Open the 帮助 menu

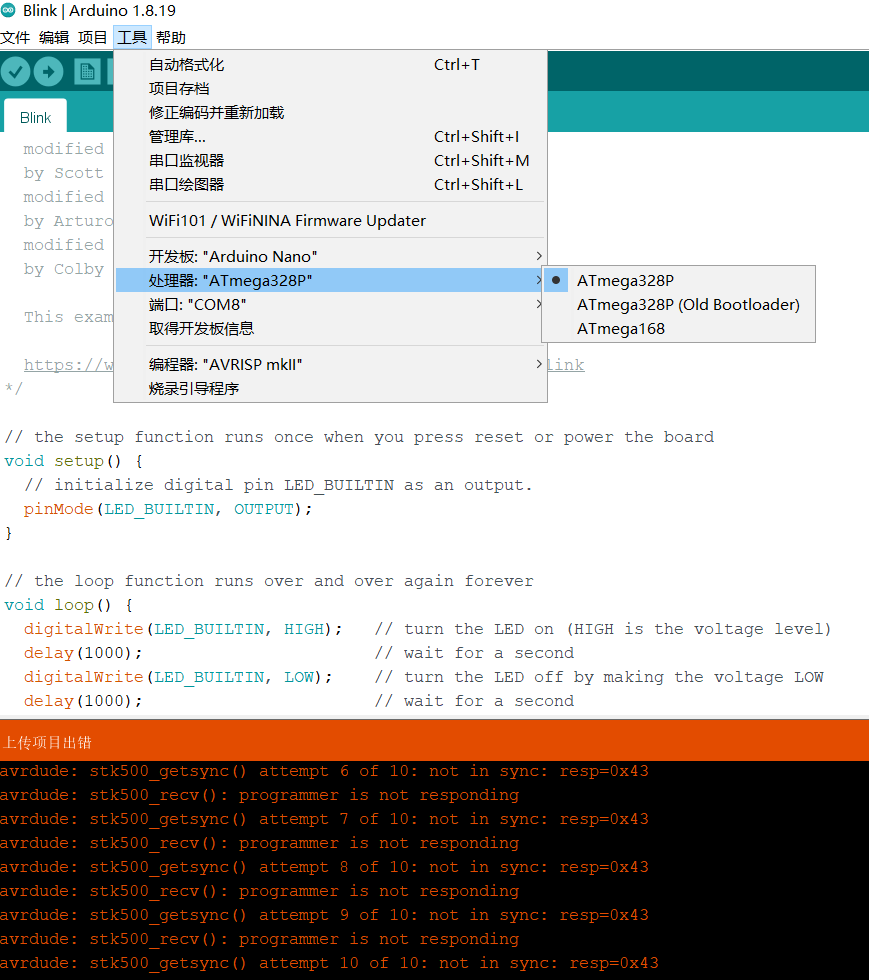point(171,38)
